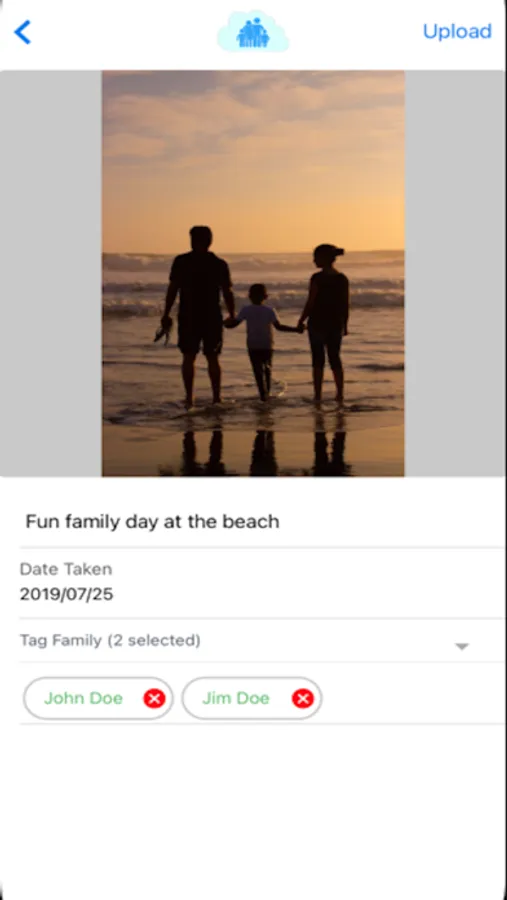Click the Date Taken label
Viewport: 507px width, 900px height.
point(65,569)
